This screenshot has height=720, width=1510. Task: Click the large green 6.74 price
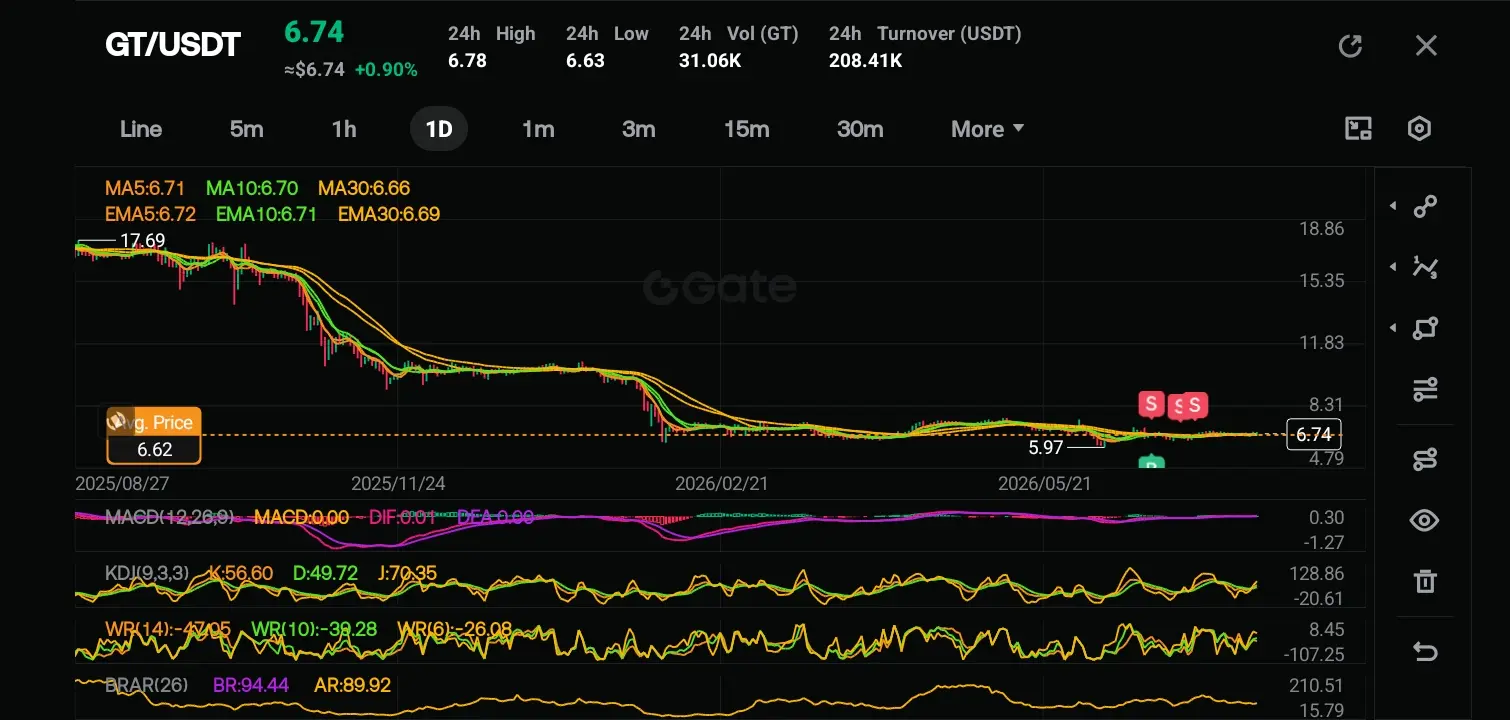[x=314, y=32]
